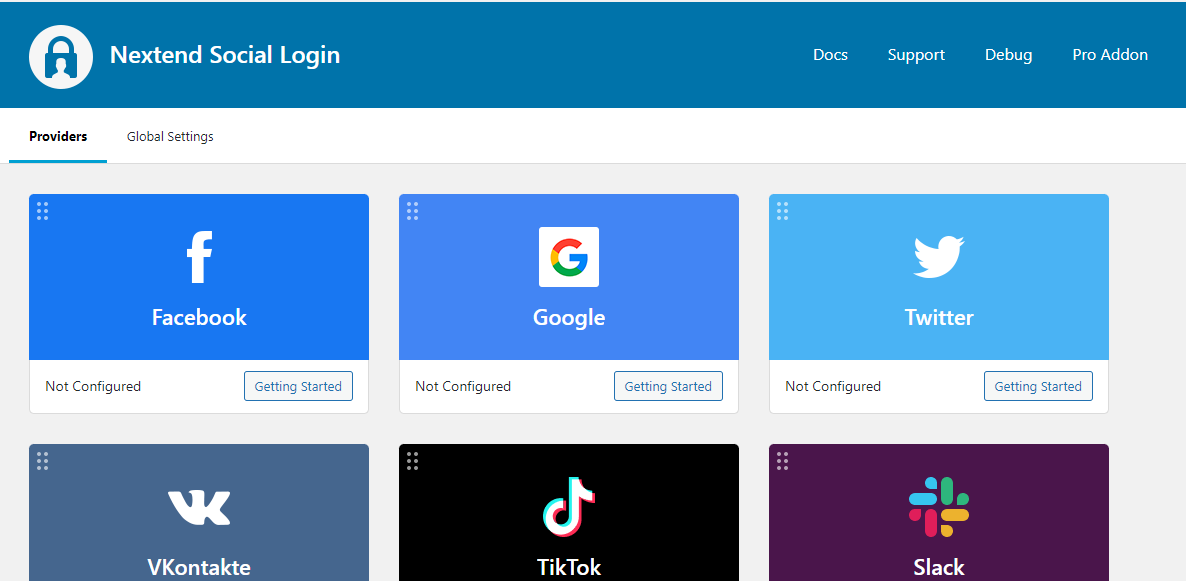Switch to the Global Settings tab

click(x=170, y=137)
